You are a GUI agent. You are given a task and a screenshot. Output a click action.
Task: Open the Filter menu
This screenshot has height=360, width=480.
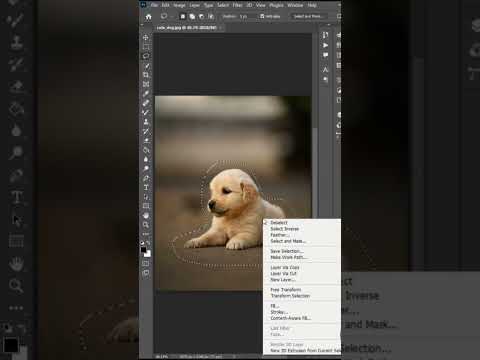(x=237, y=5)
